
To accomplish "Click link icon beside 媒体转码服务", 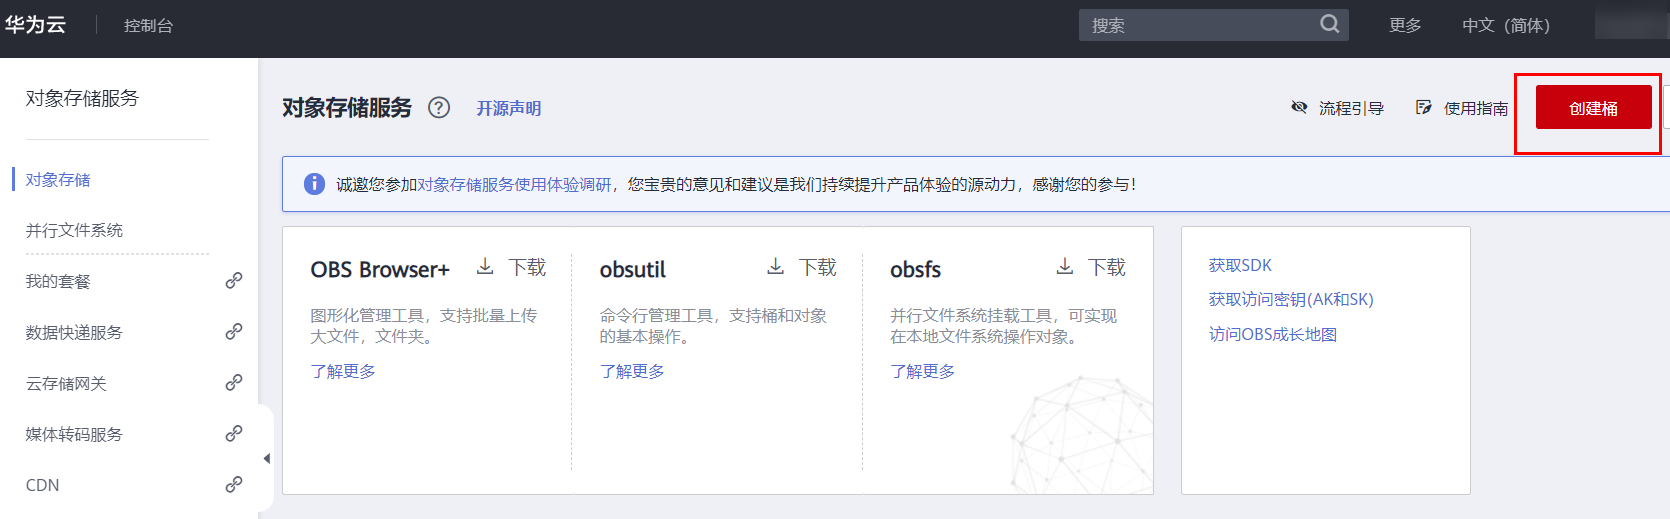I will (x=234, y=434).
